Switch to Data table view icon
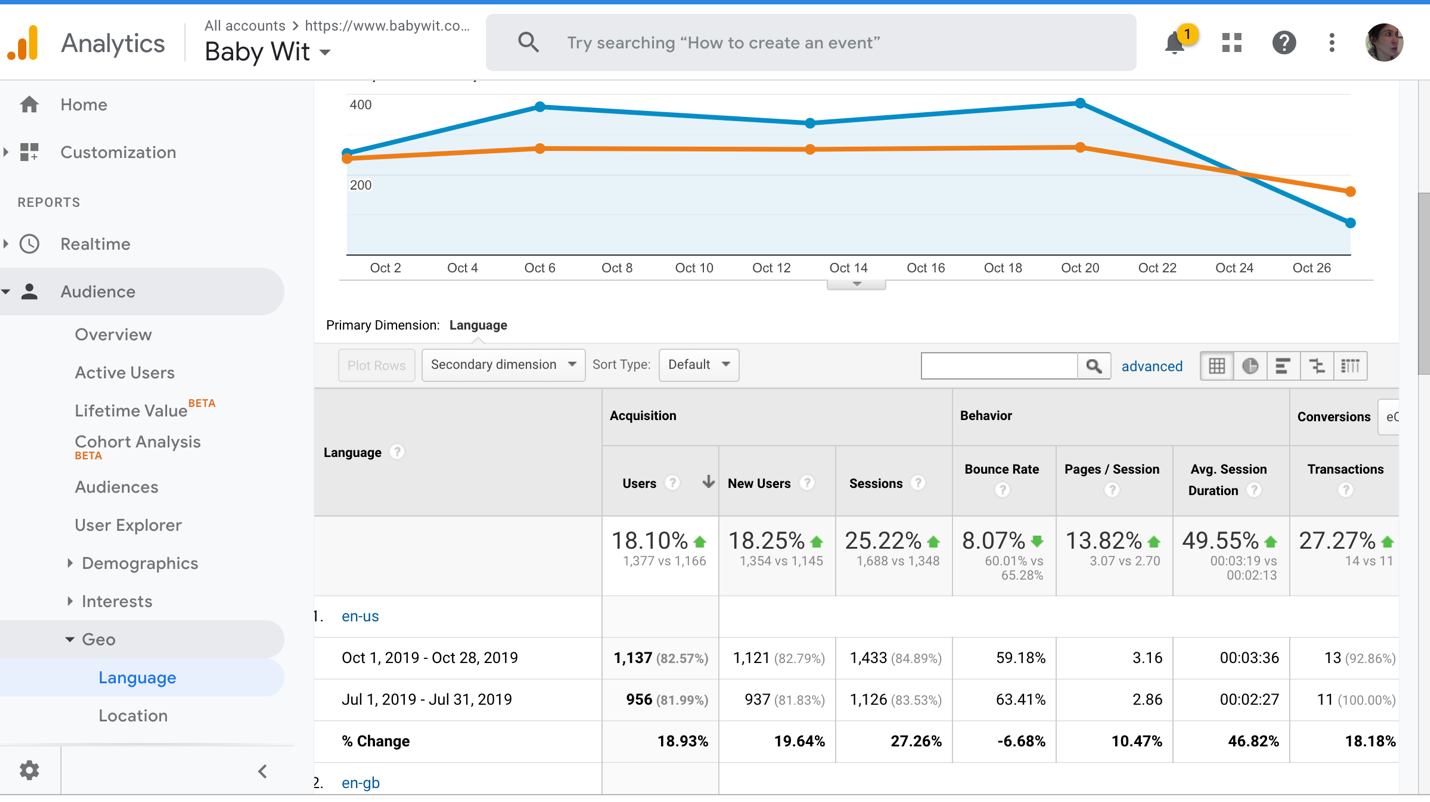Viewport: 1430px width, 802px height. [1217, 366]
